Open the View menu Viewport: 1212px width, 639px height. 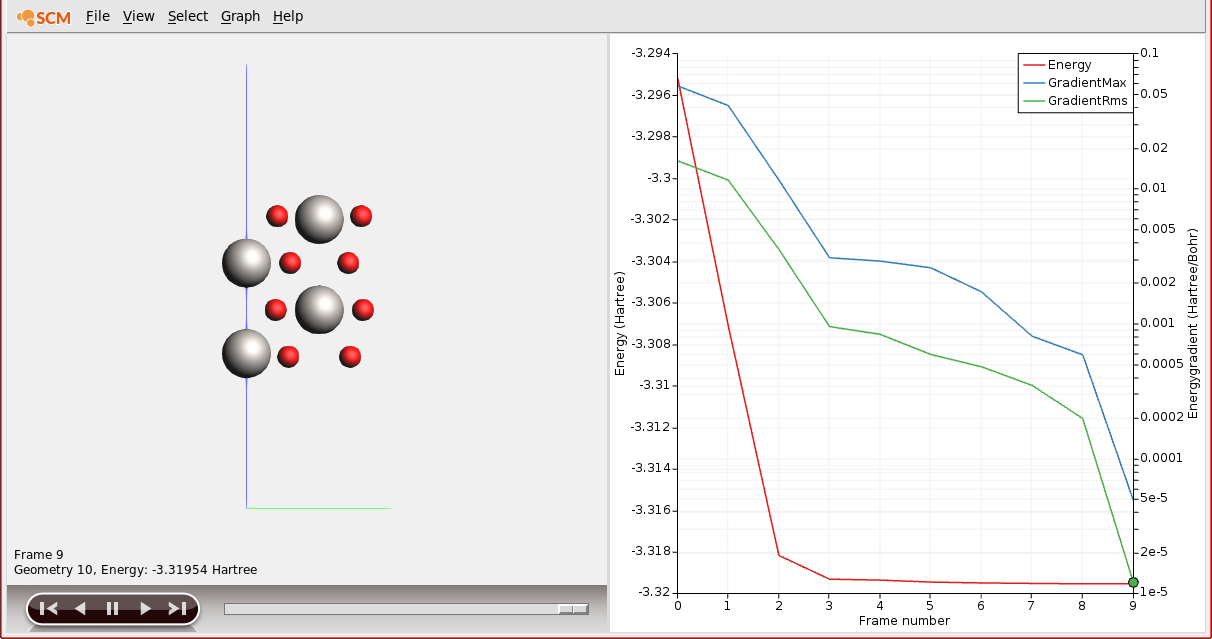(x=138, y=16)
